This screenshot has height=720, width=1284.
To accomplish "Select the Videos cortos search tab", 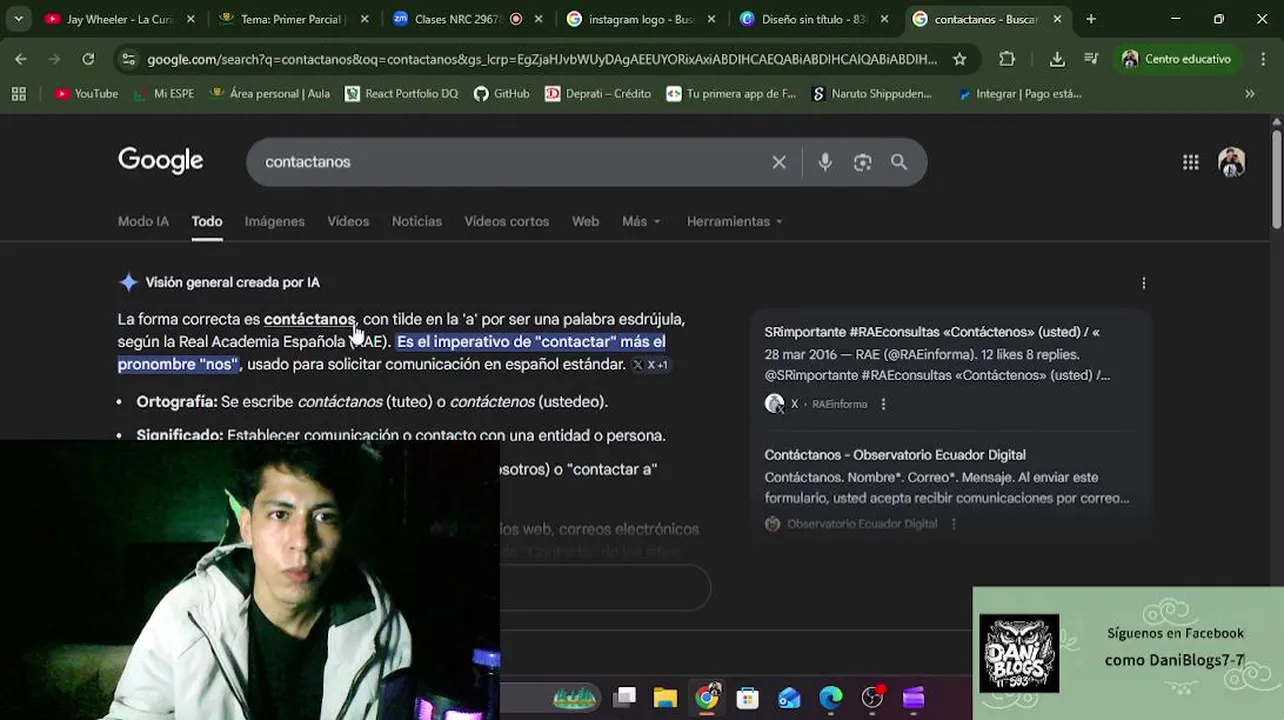I will [506, 221].
